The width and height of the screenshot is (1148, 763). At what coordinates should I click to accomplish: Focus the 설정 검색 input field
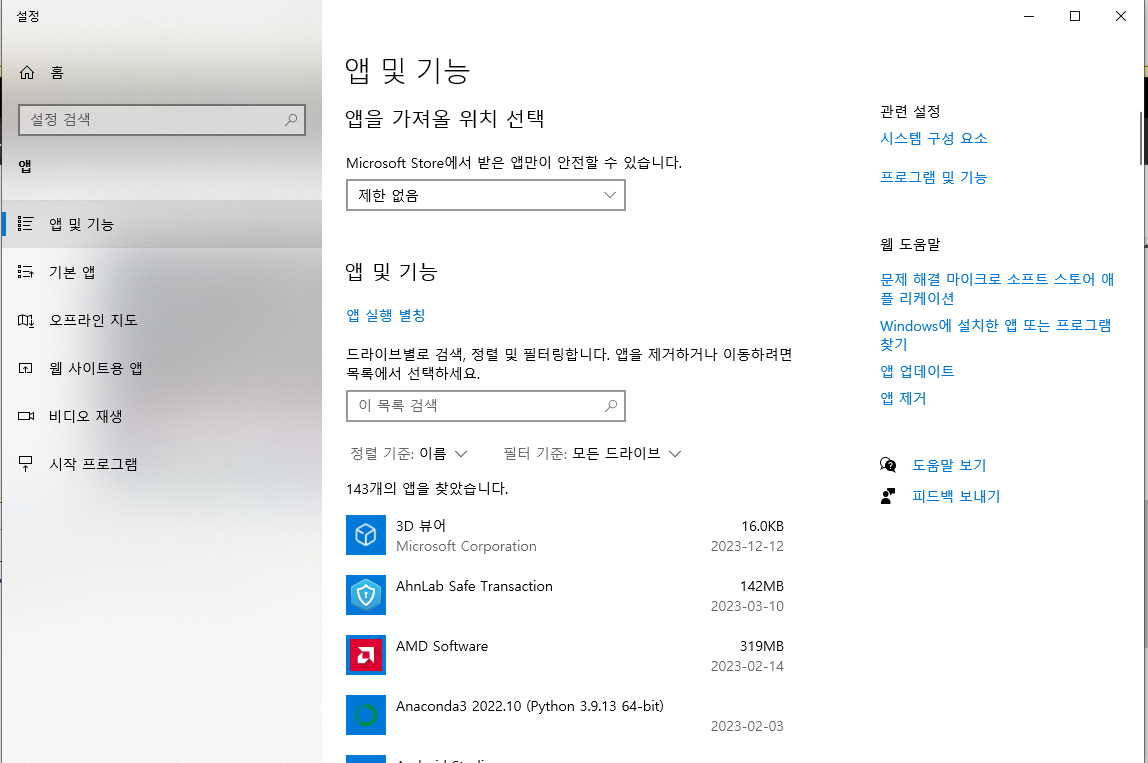(x=162, y=119)
